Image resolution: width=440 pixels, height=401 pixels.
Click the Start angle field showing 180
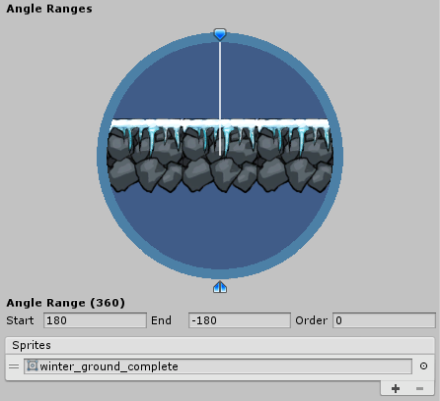pos(95,320)
